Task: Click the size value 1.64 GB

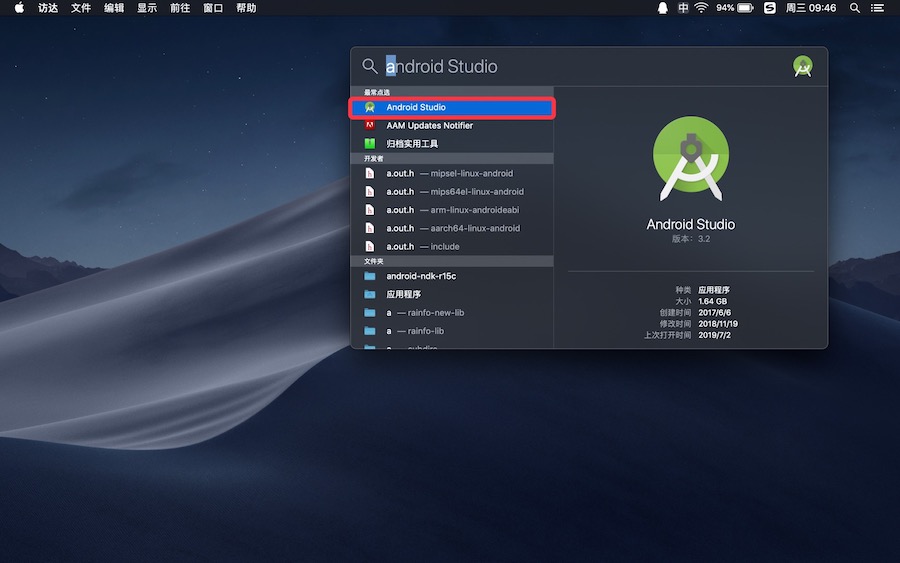Action: tap(712, 301)
